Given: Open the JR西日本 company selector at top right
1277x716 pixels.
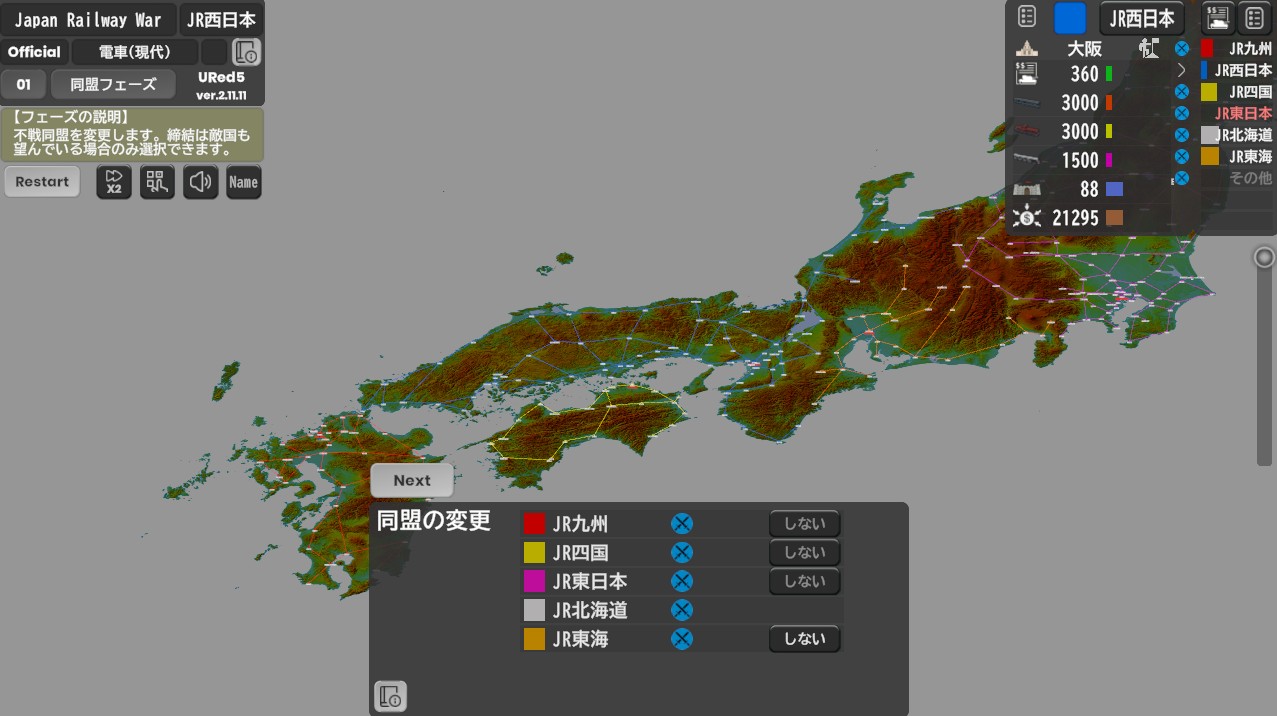Looking at the screenshot, I should click(1142, 18).
